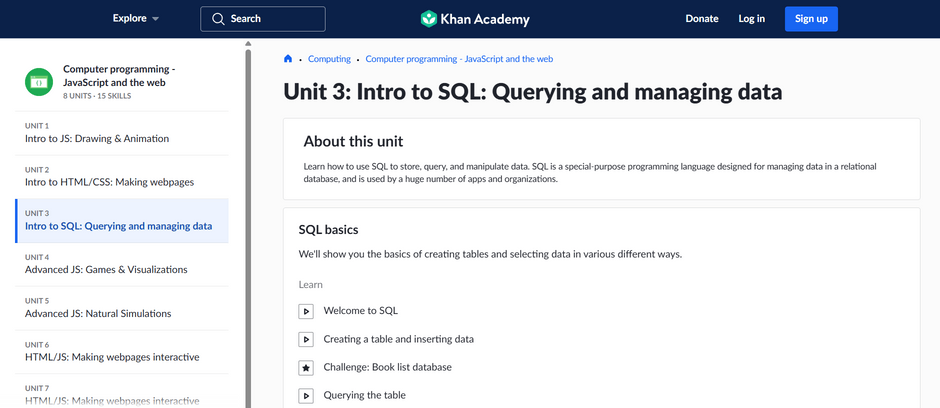Click the sidebar vertical scrollbar
The image size is (940, 408).
(248, 200)
